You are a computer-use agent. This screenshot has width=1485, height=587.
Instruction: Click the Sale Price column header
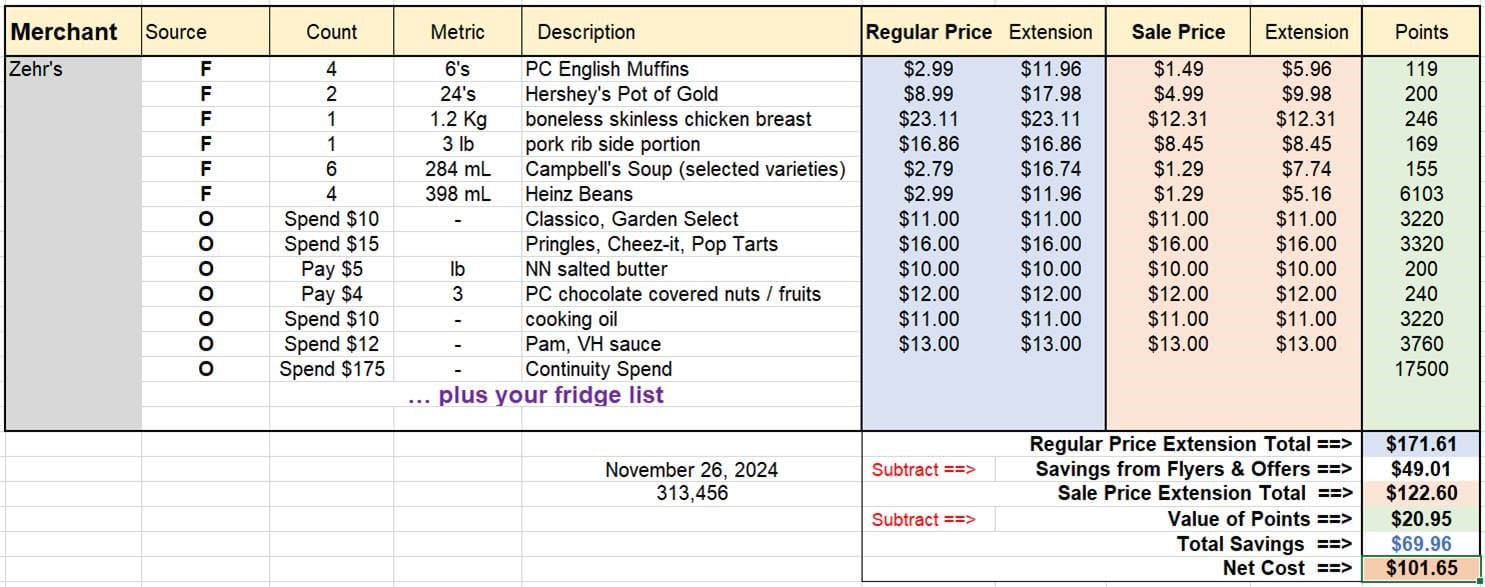click(1178, 31)
